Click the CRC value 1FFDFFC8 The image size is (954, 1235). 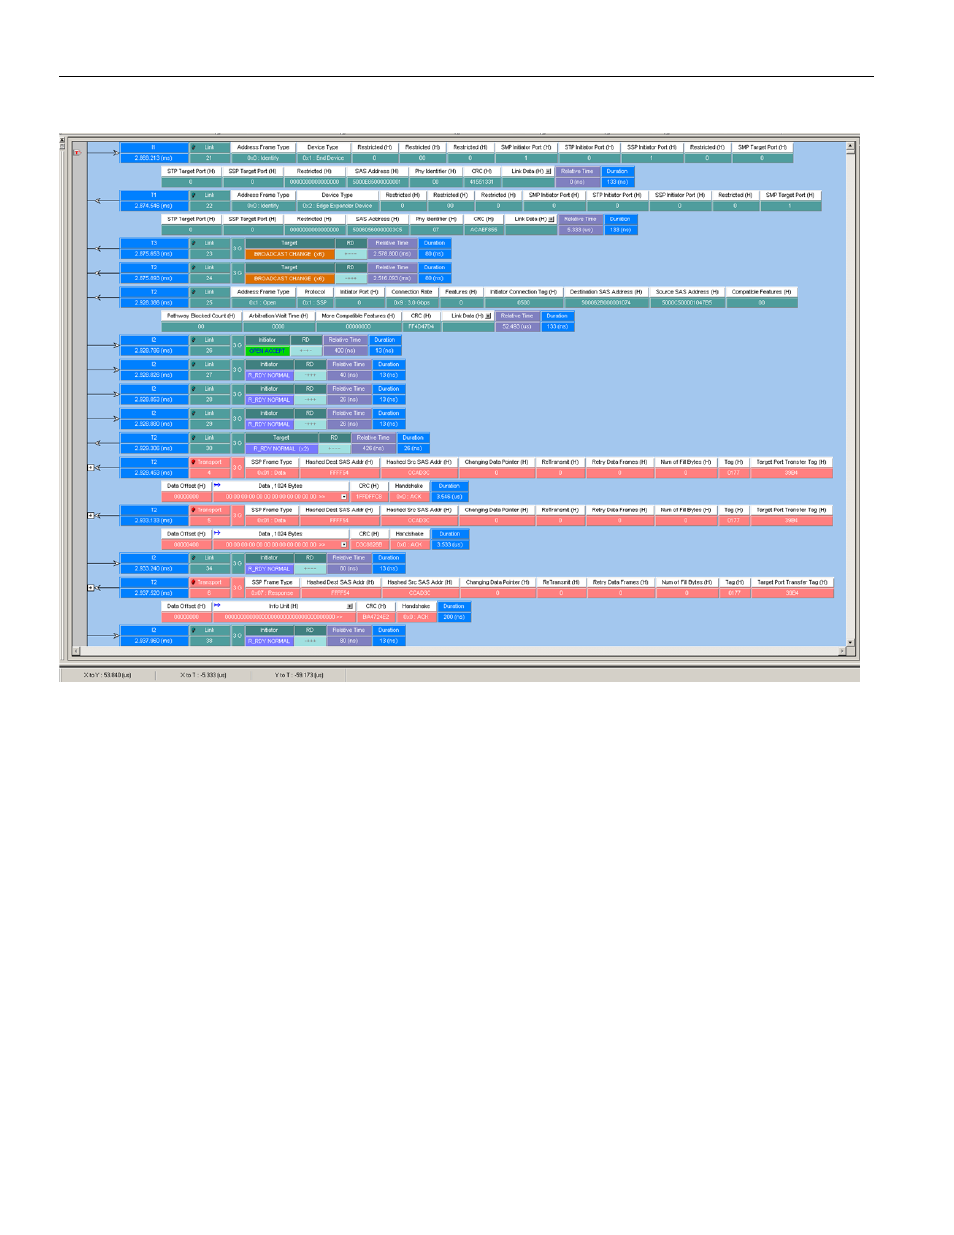pos(369,497)
